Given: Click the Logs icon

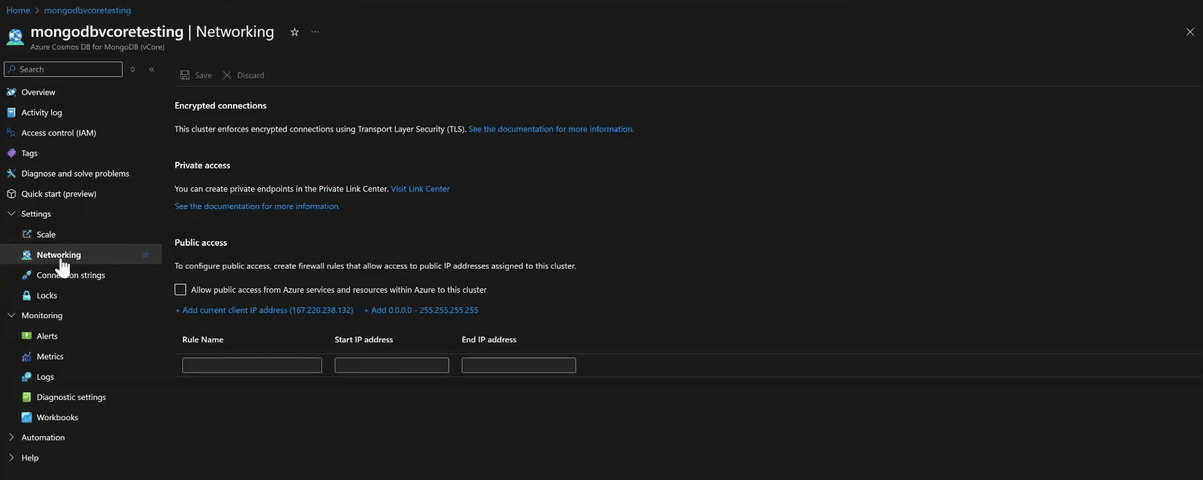Looking at the screenshot, I should 27,377.
